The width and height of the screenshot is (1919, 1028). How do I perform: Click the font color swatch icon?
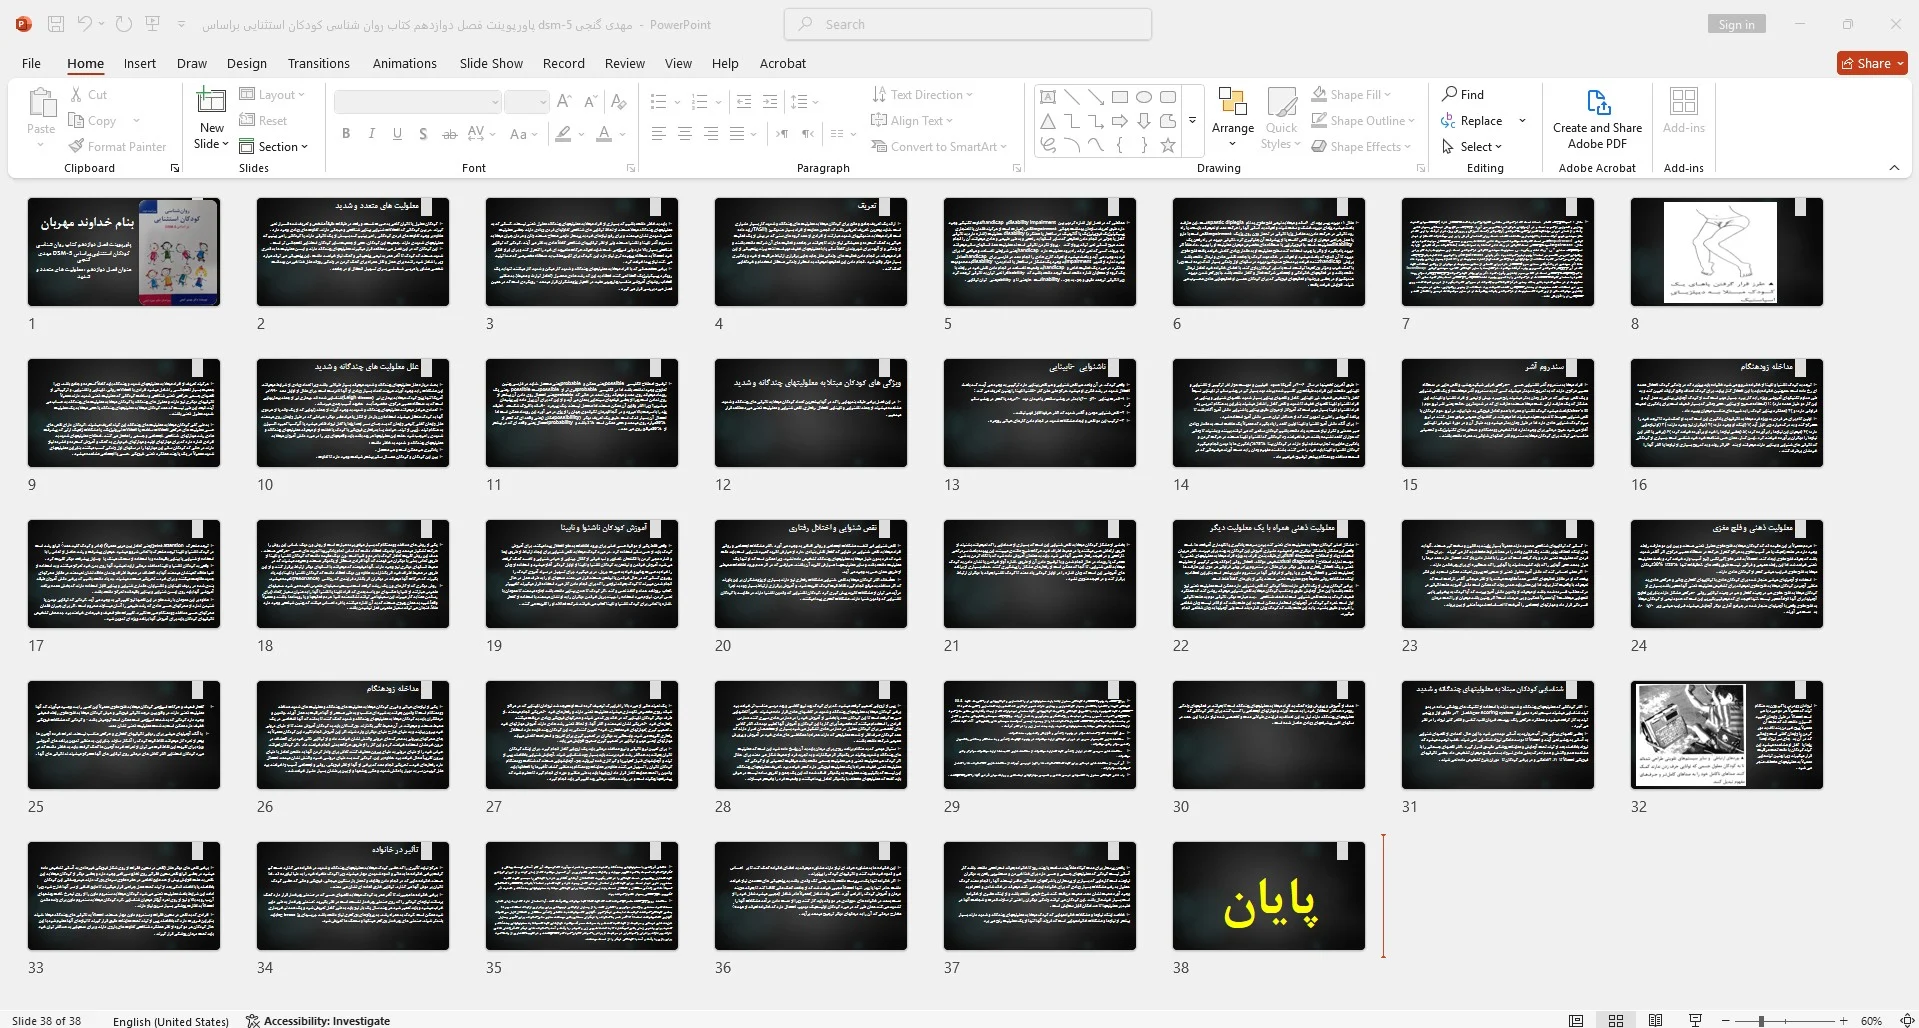point(603,134)
